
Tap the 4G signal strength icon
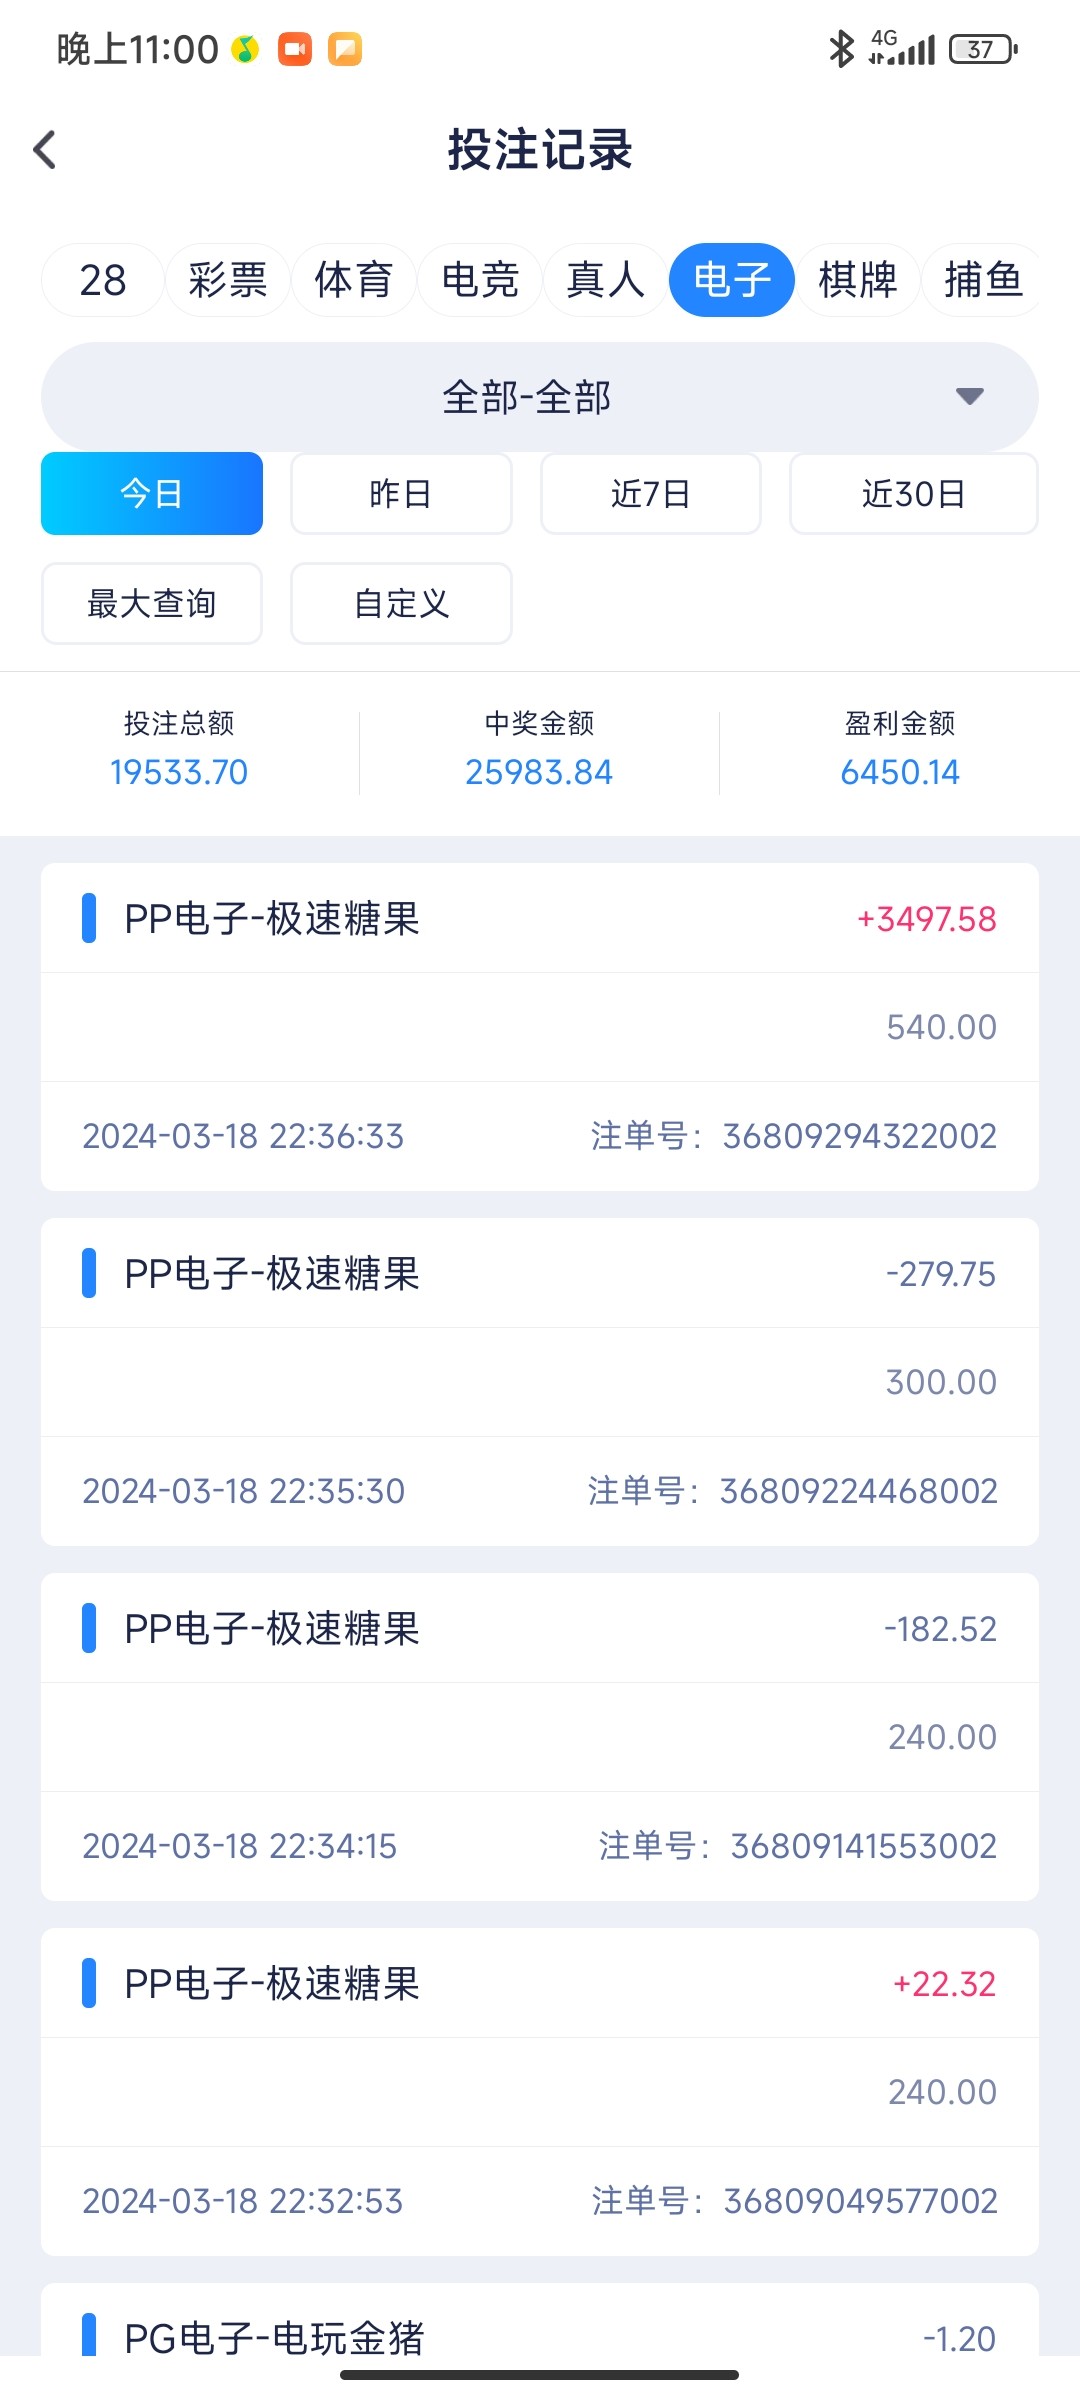click(902, 48)
